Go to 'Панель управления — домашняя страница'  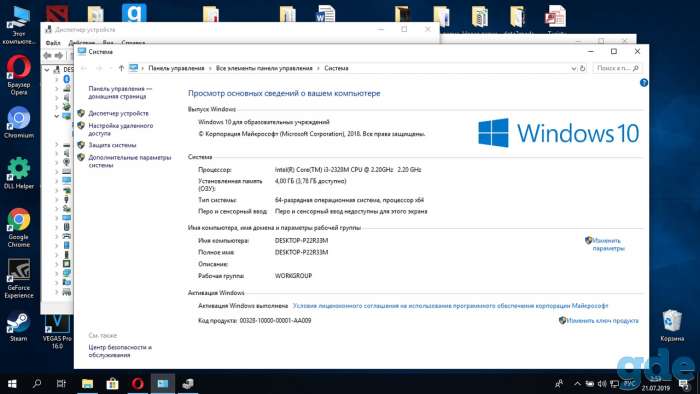click(x=120, y=92)
